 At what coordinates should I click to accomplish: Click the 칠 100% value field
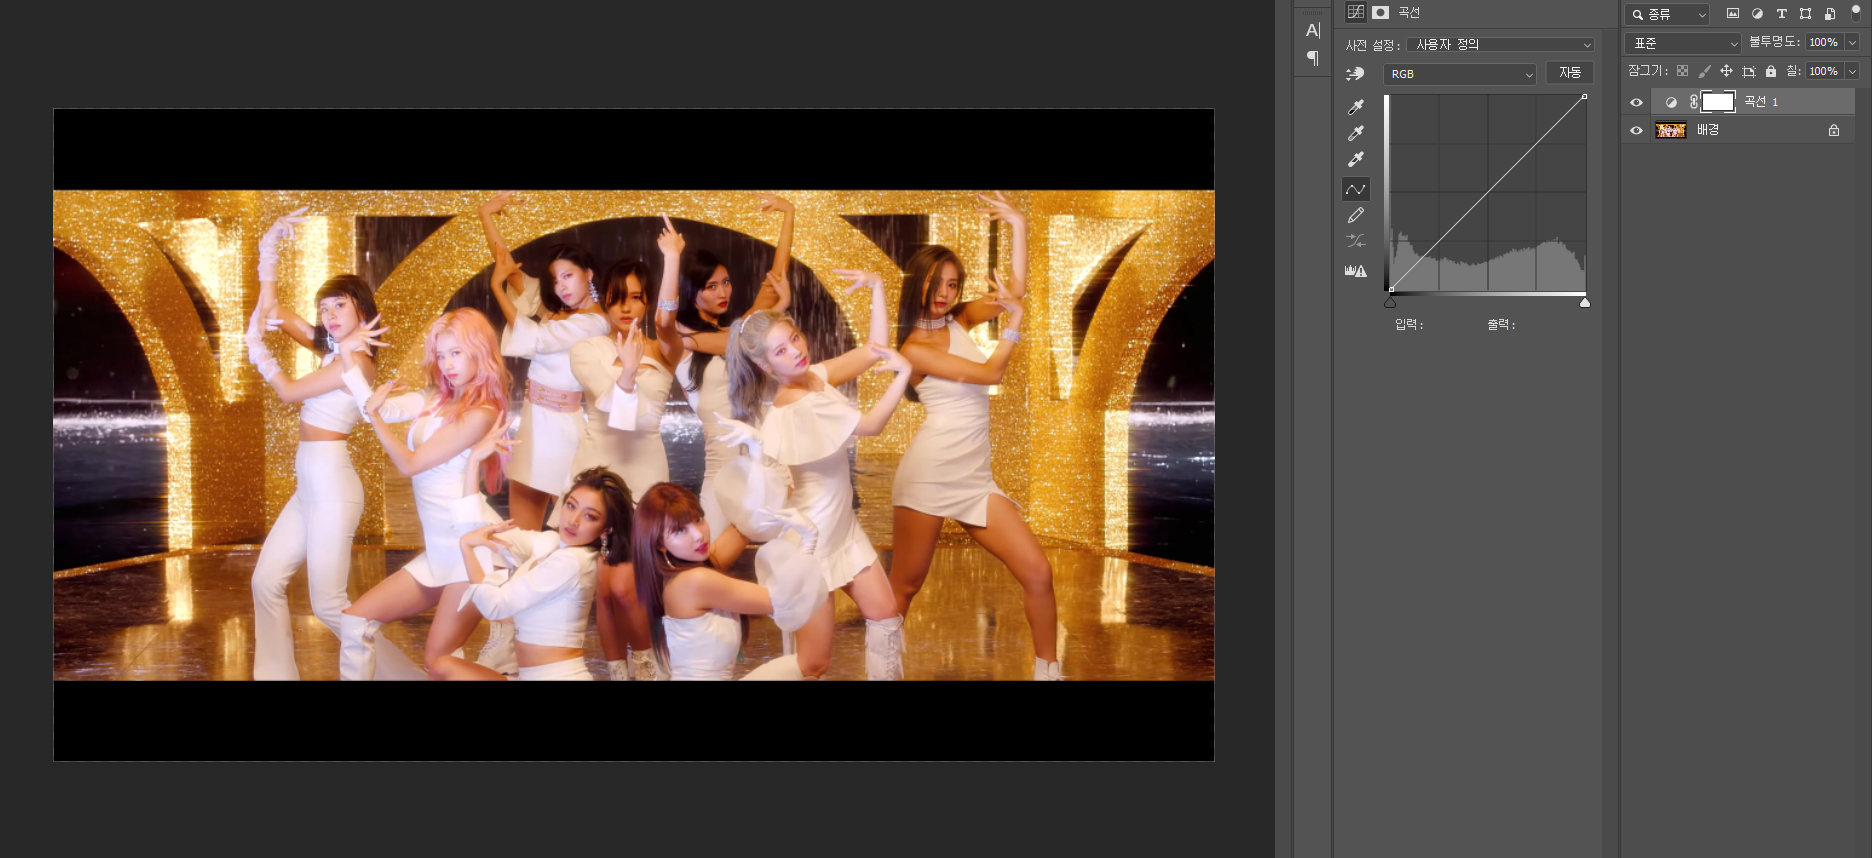[1824, 71]
